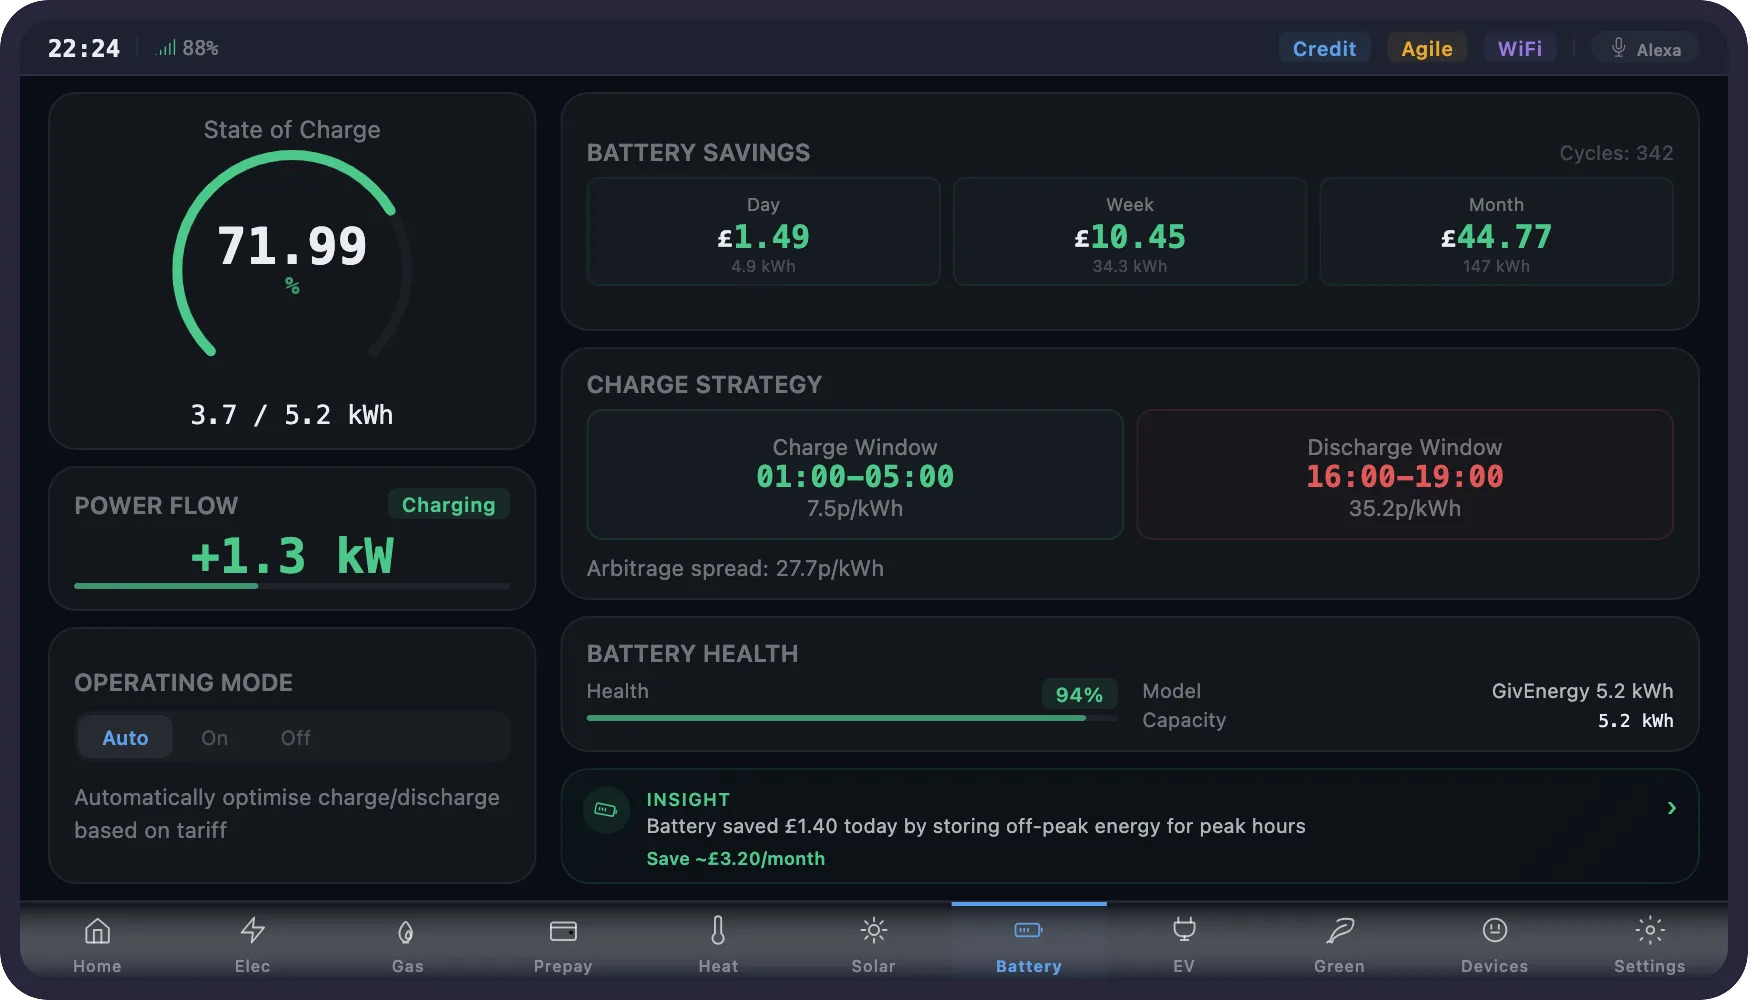Switch to the Battery tab
The image size is (1748, 1000).
[1028, 941]
